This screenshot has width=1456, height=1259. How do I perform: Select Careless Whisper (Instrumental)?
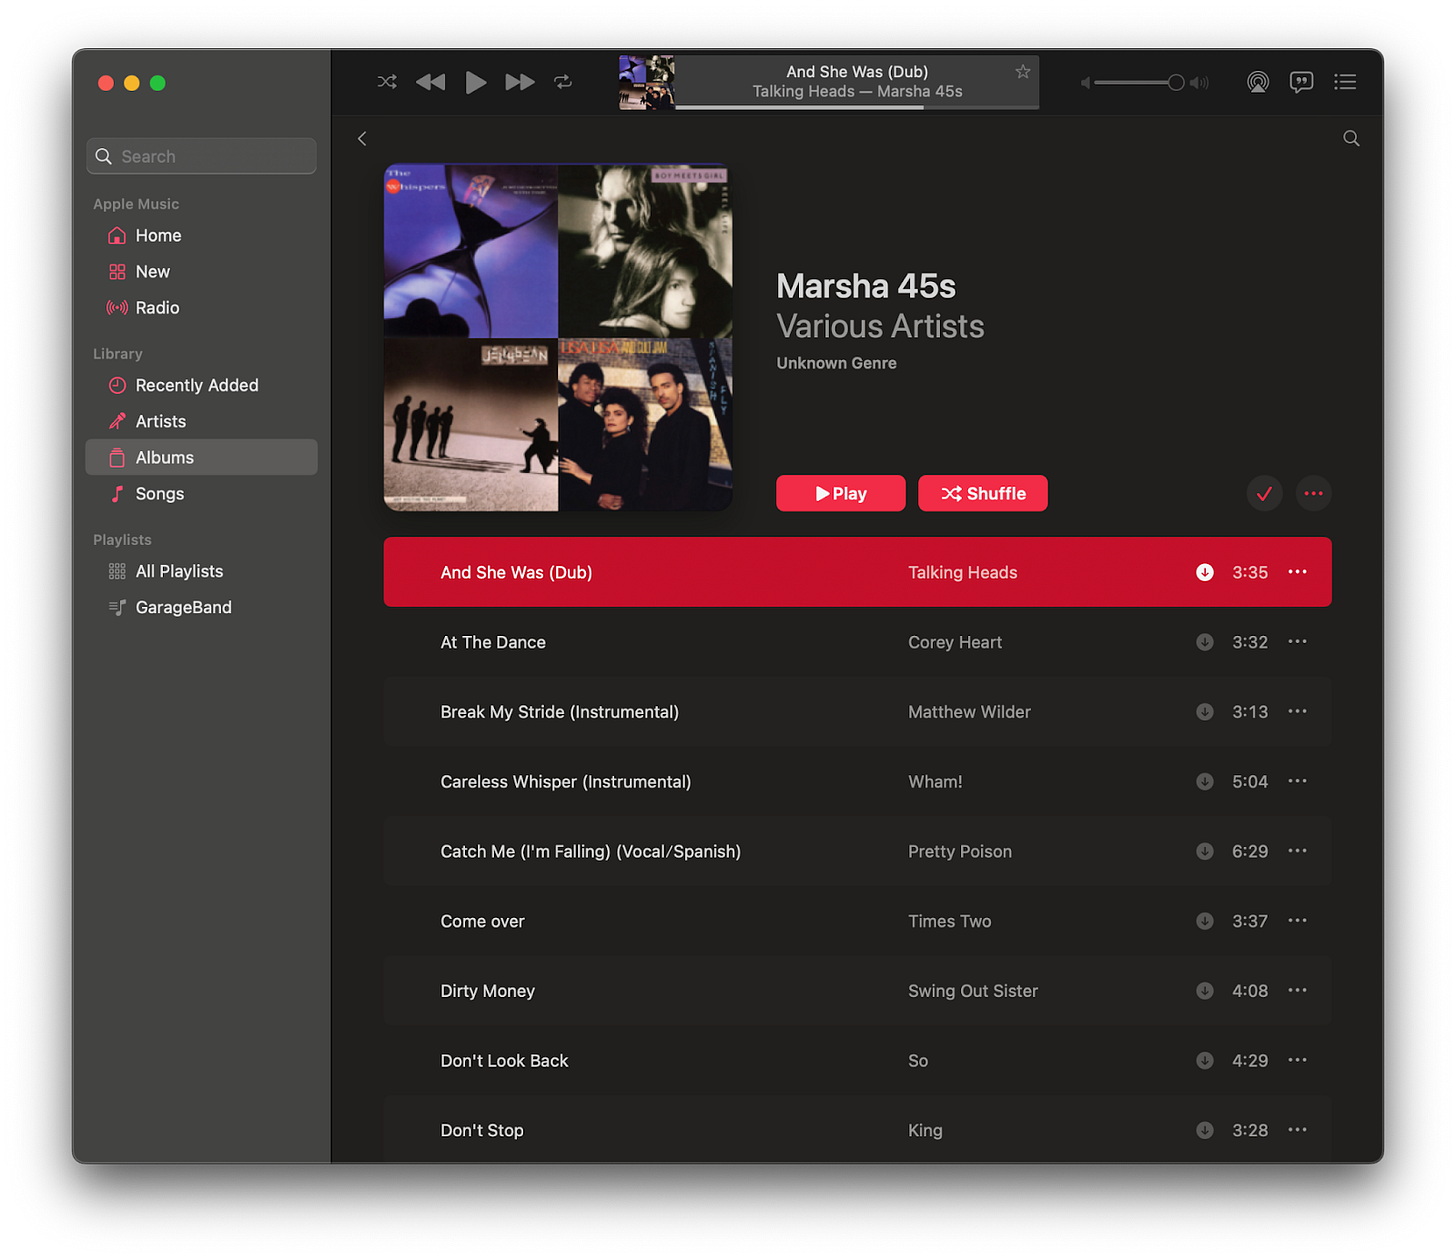coord(857,782)
